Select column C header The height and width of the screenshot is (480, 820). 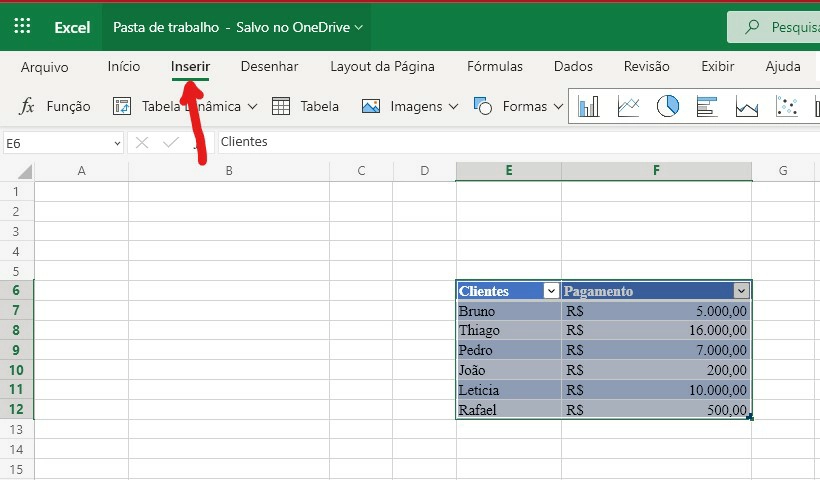click(361, 171)
